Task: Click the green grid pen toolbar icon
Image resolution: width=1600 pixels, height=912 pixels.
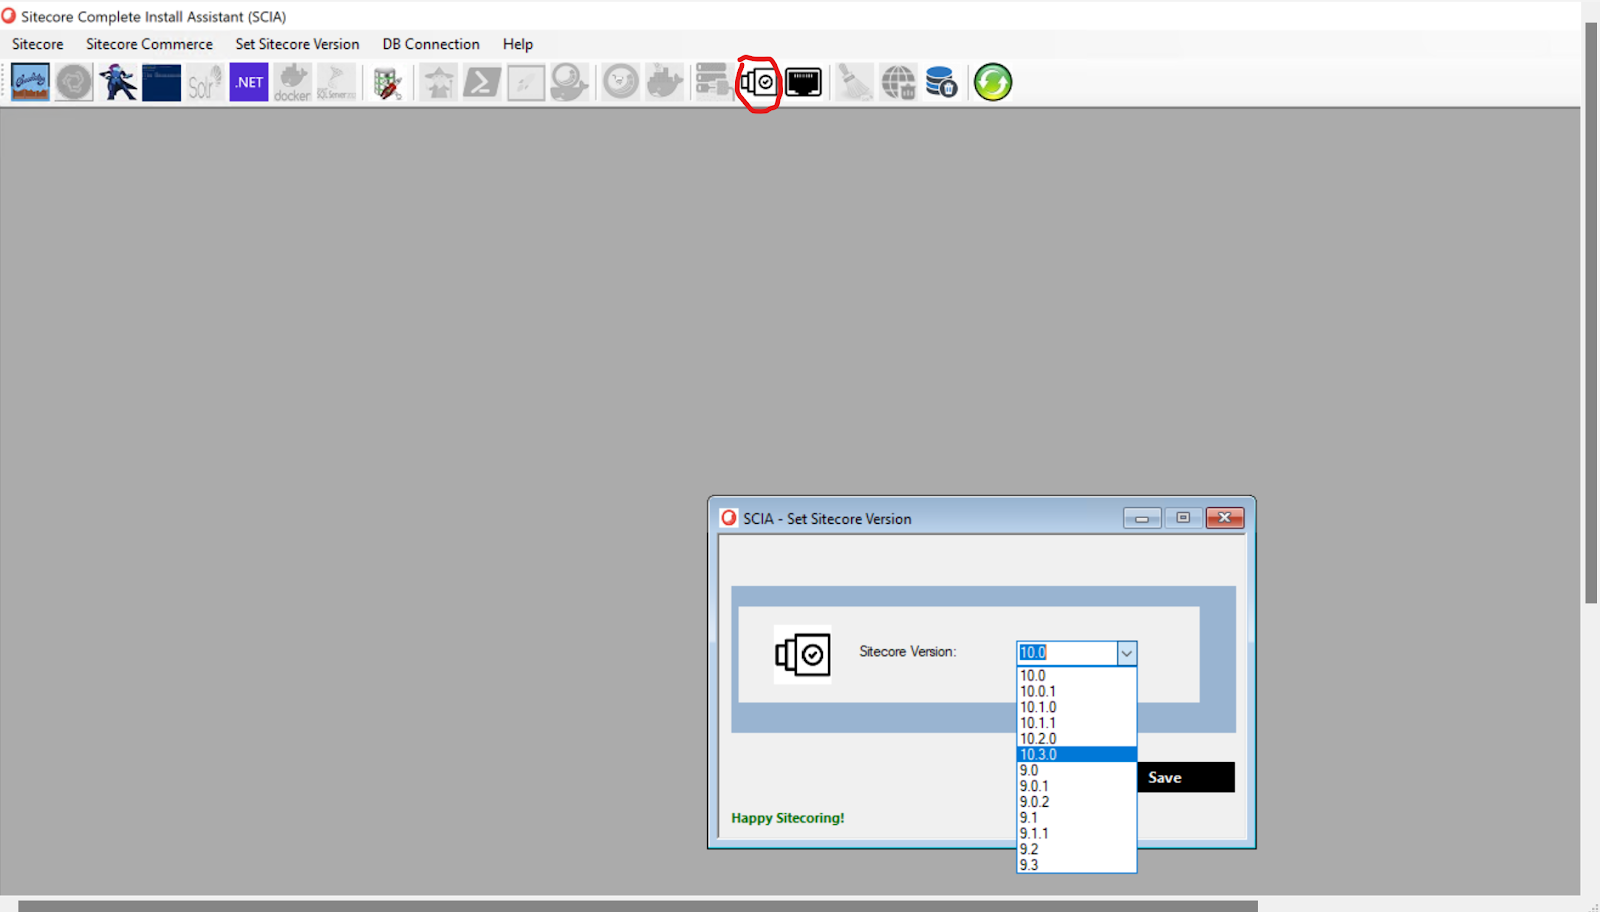Action: 388,82
